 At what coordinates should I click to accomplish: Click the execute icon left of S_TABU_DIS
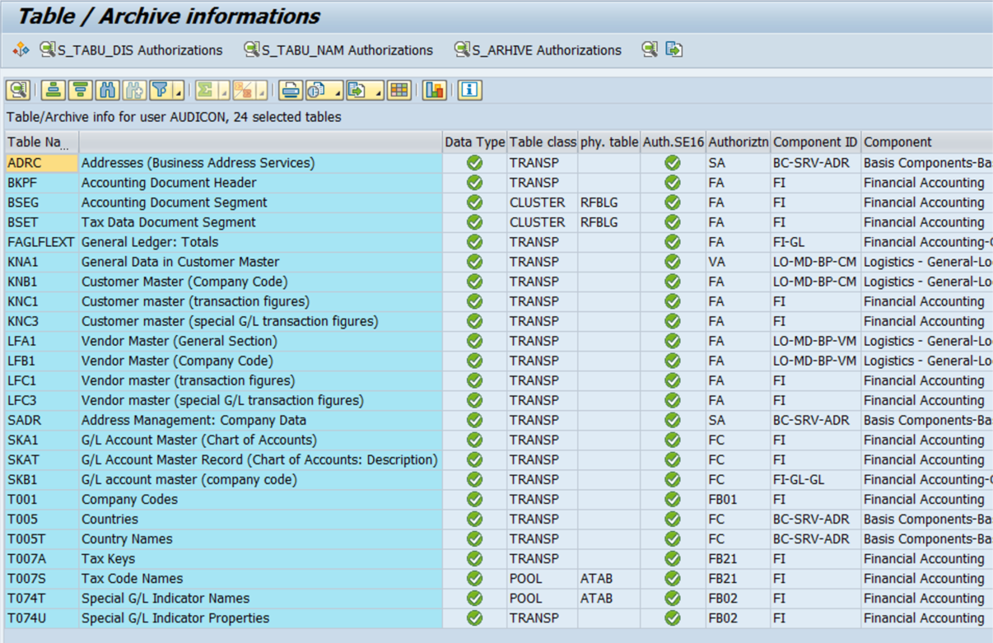(20, 50)
